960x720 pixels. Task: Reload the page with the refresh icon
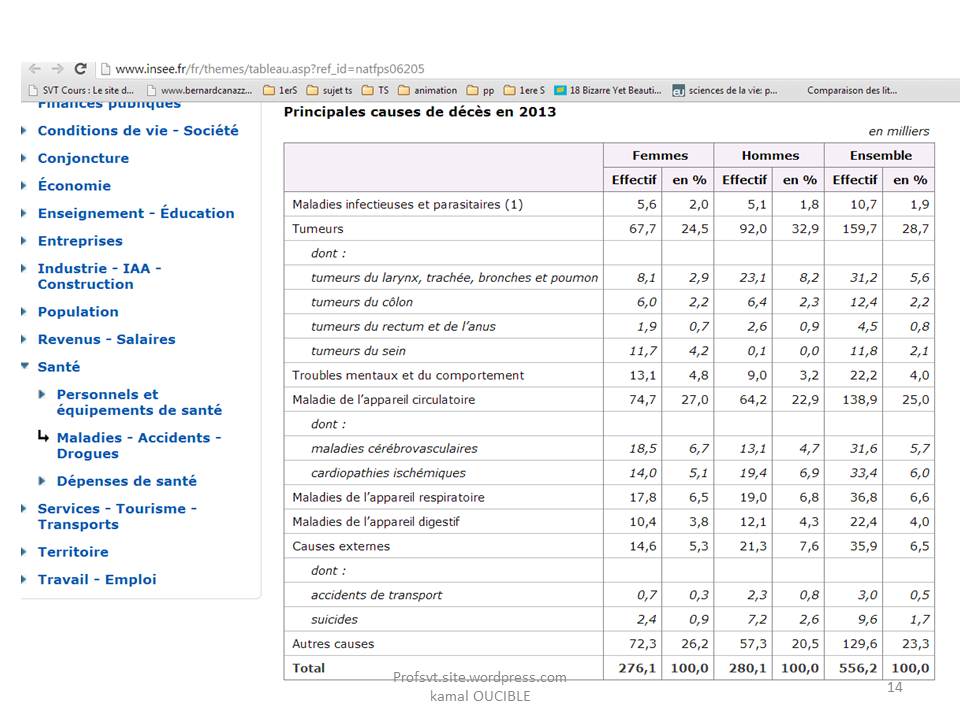[80, 69]
